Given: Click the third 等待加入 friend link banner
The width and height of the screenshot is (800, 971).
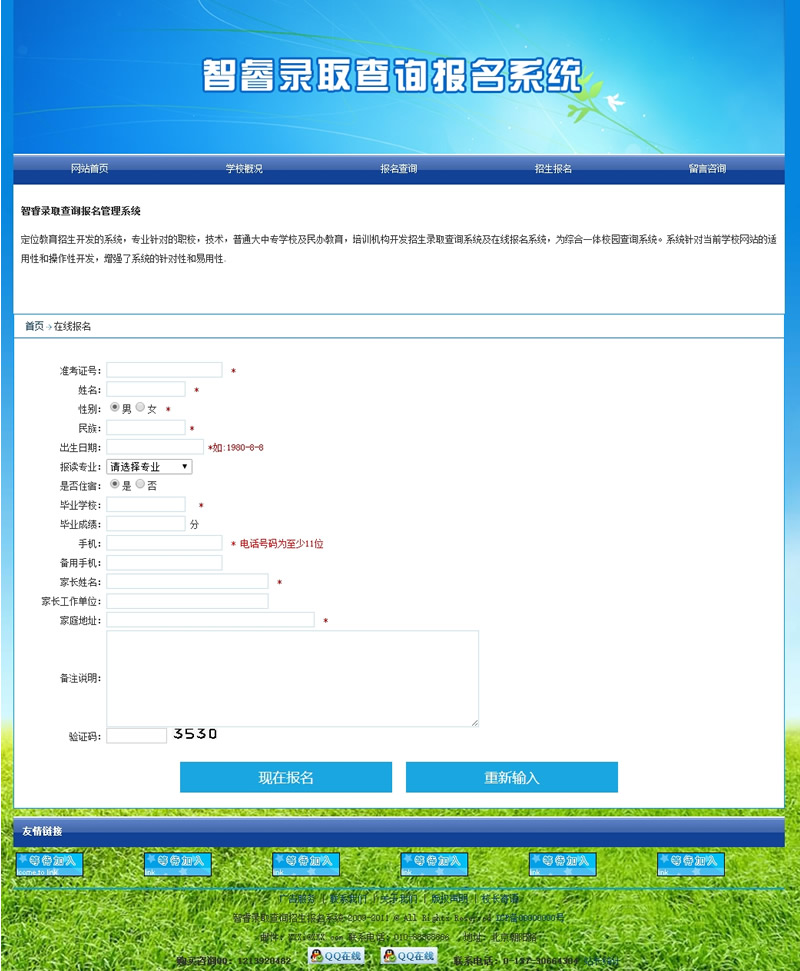Looking at the screenshot, I should [305, 862].
